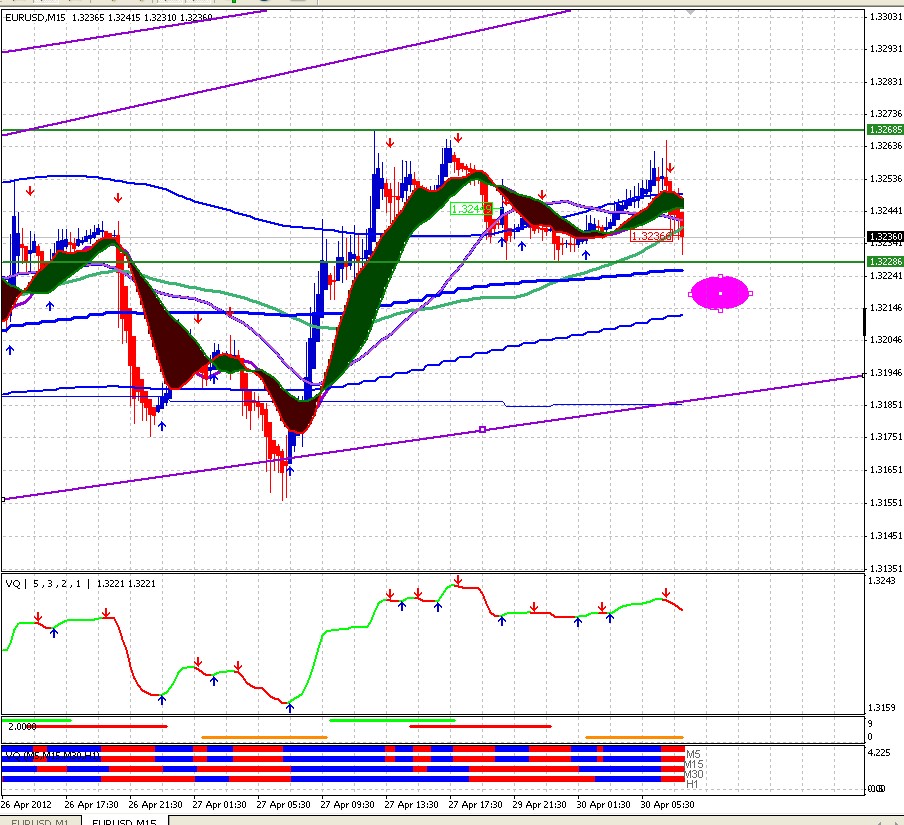The width and height of the screenshot is (904, 825).
Task: Click topmost red arrow in VQ indicator window
Action: (458, 580)
